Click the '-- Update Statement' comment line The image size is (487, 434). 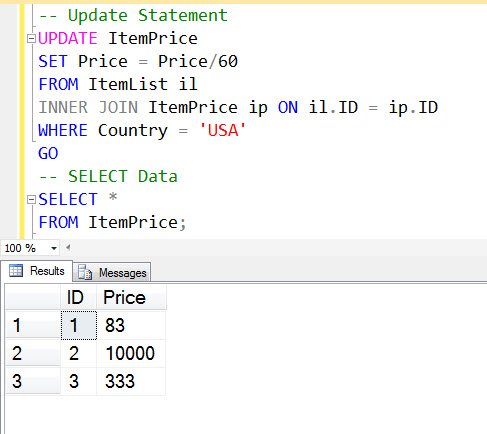click(x=133, y=15)
